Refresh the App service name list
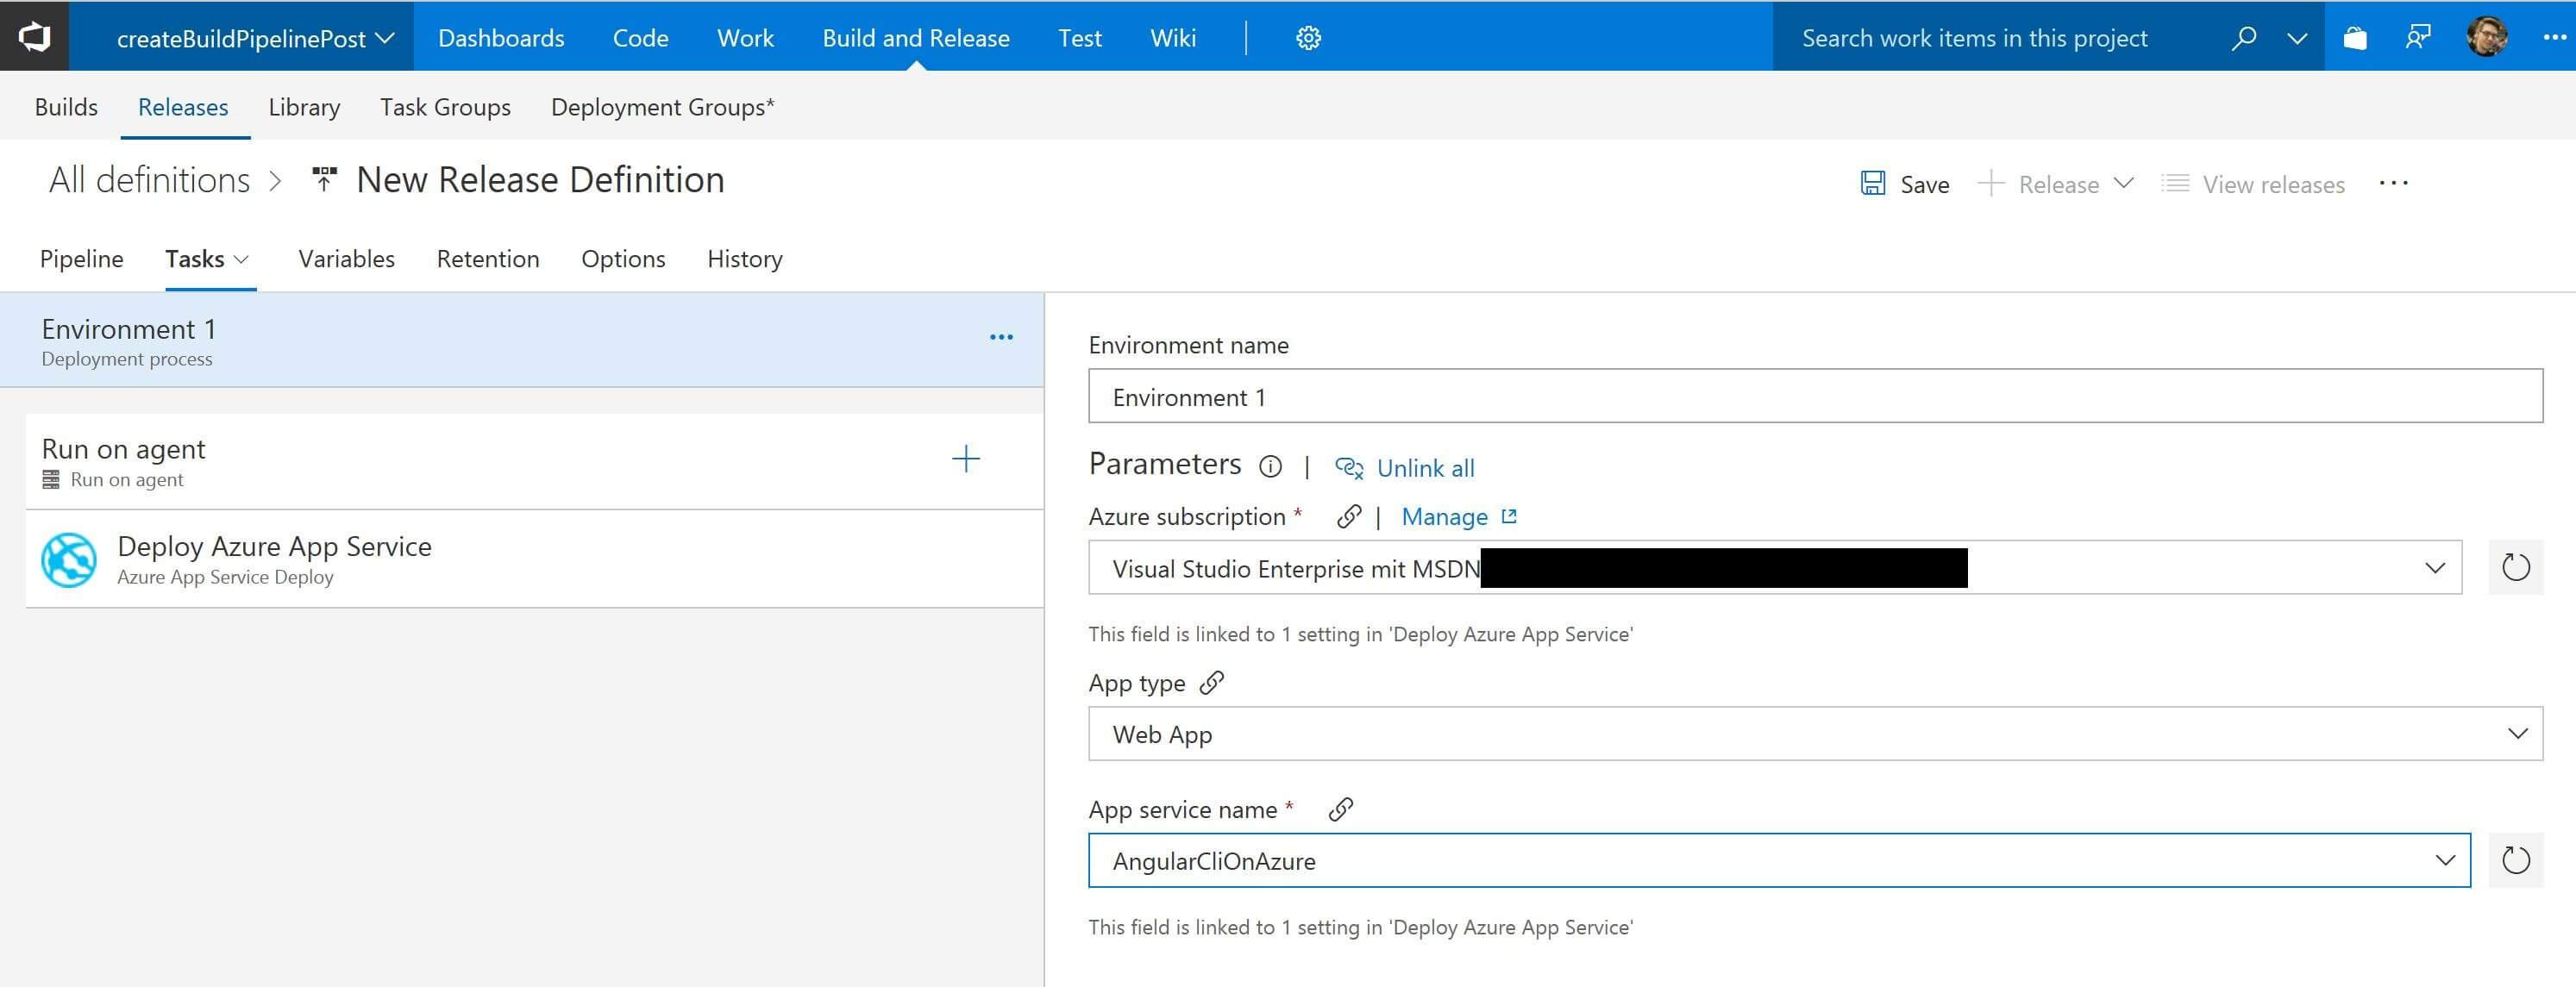The image size is (2576, 987). (2515, 861)
